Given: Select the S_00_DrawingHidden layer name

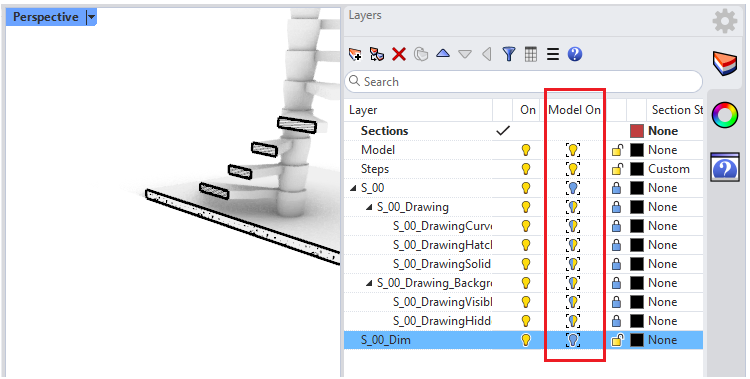Looking at the screenshot, I should coord(442,321).
